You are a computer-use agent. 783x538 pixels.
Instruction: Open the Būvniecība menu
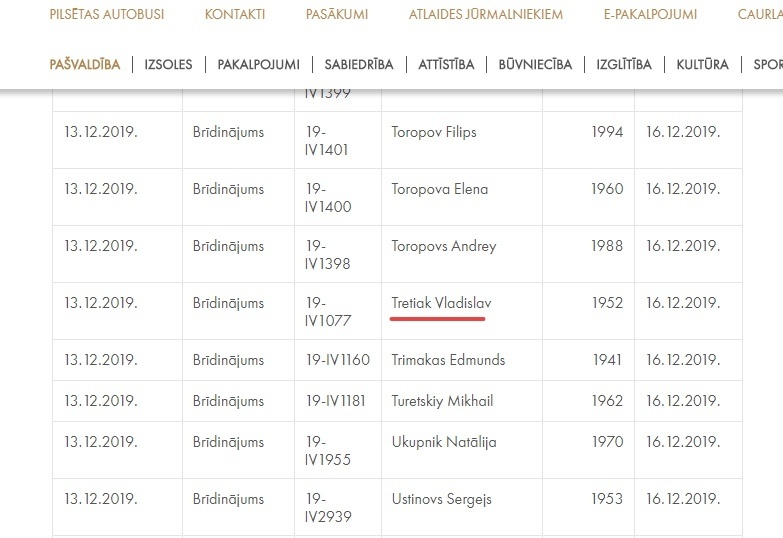pos(535,64)
